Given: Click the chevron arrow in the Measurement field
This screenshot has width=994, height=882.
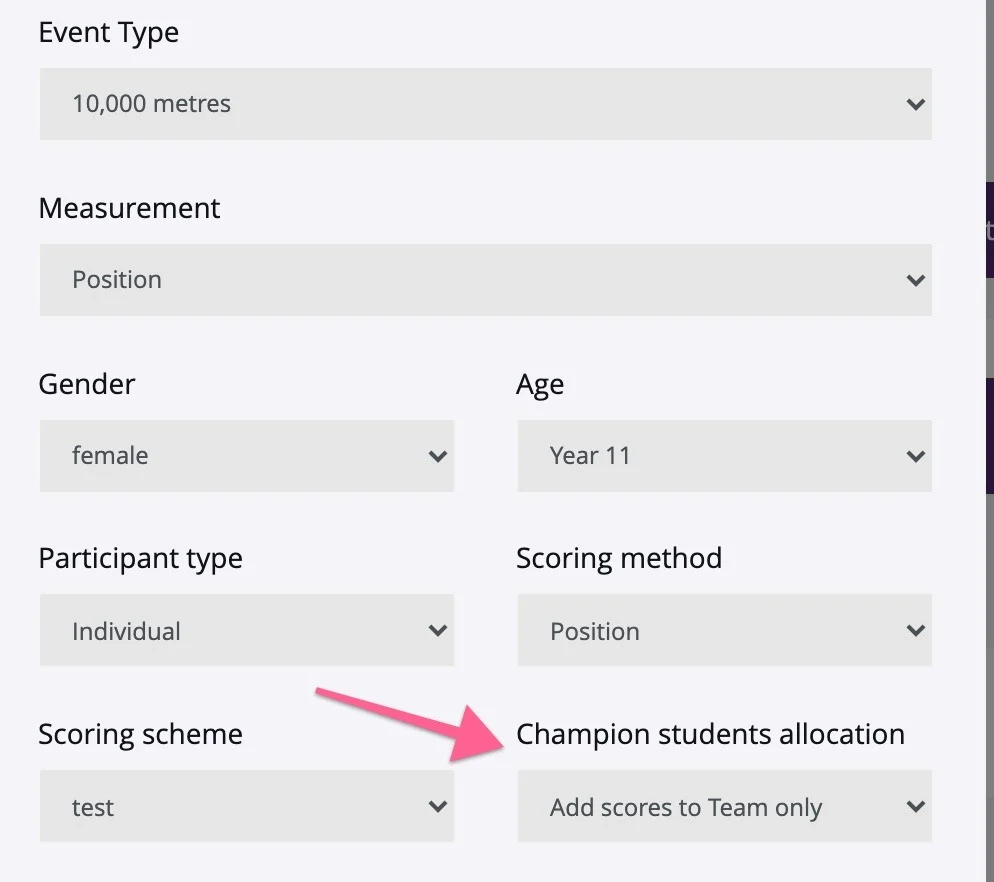Looking at the screenshot, I should [915, 280].
